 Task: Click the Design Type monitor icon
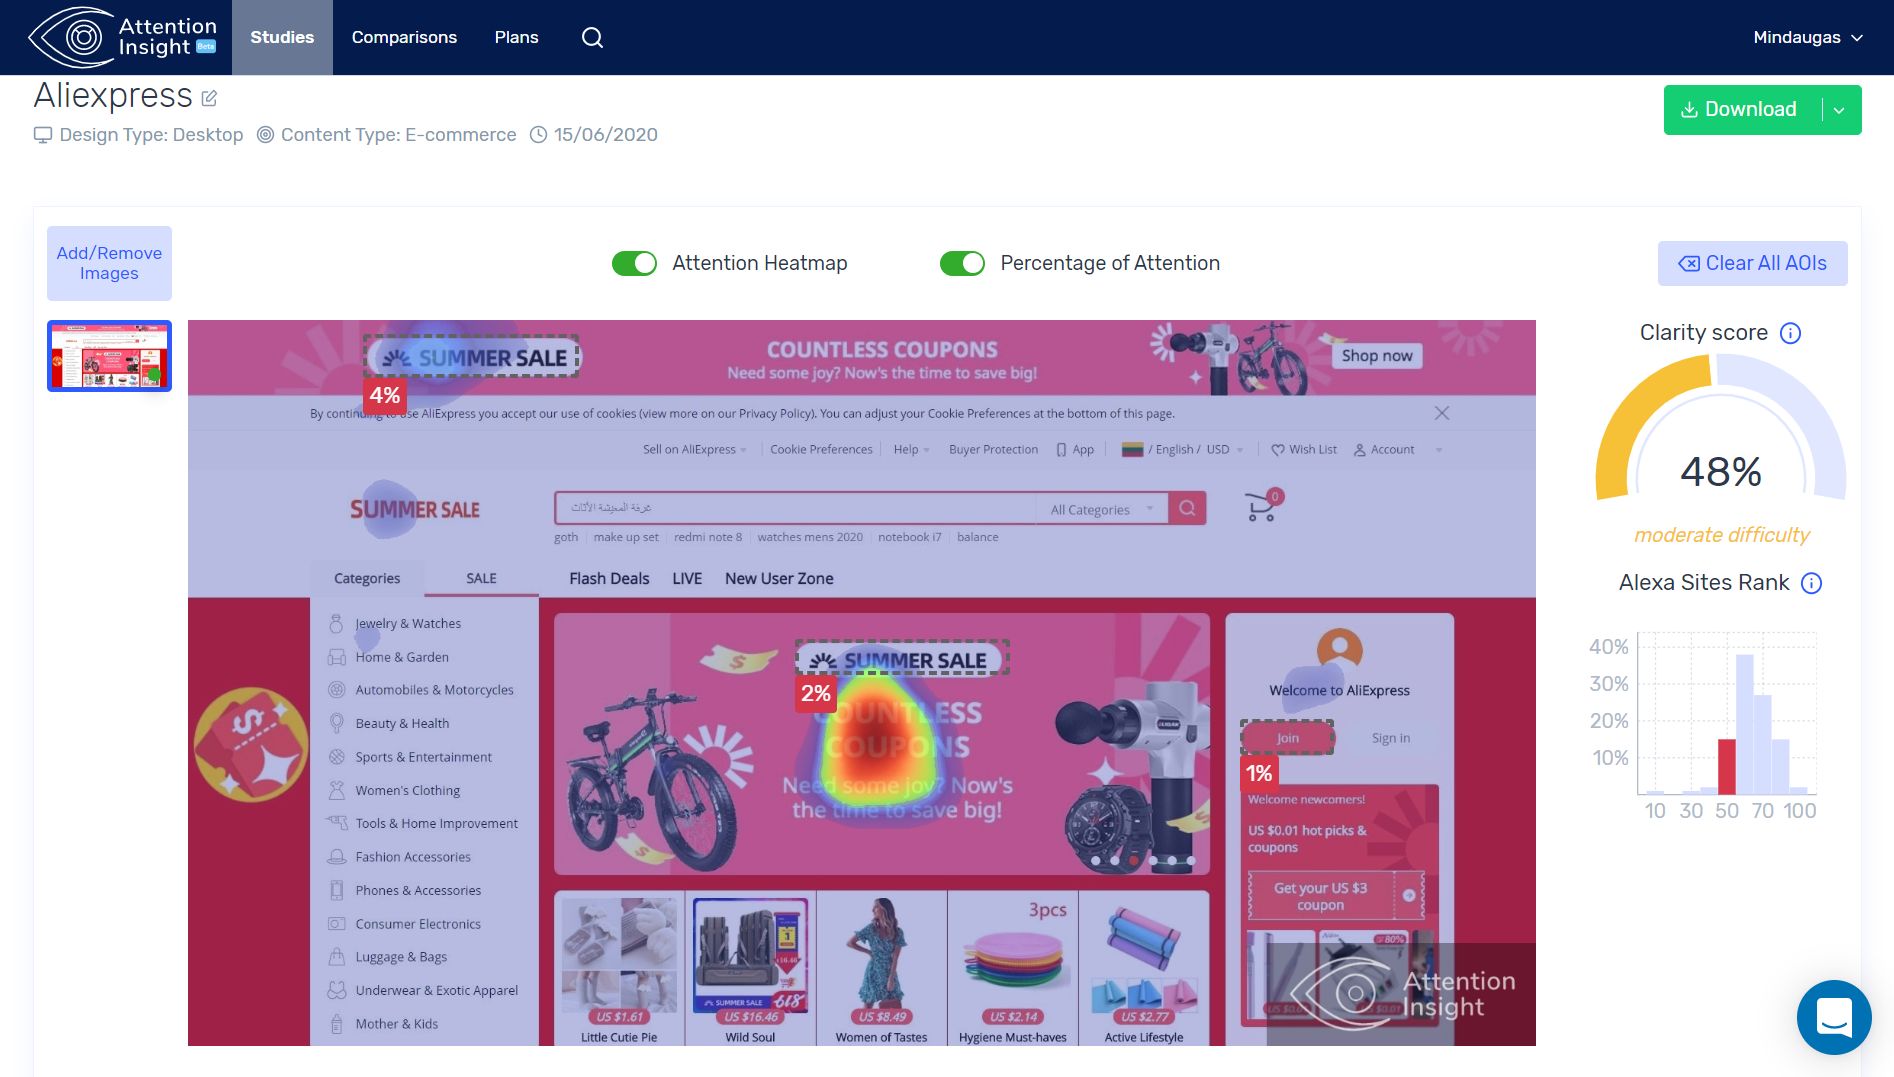click(43, 134)
